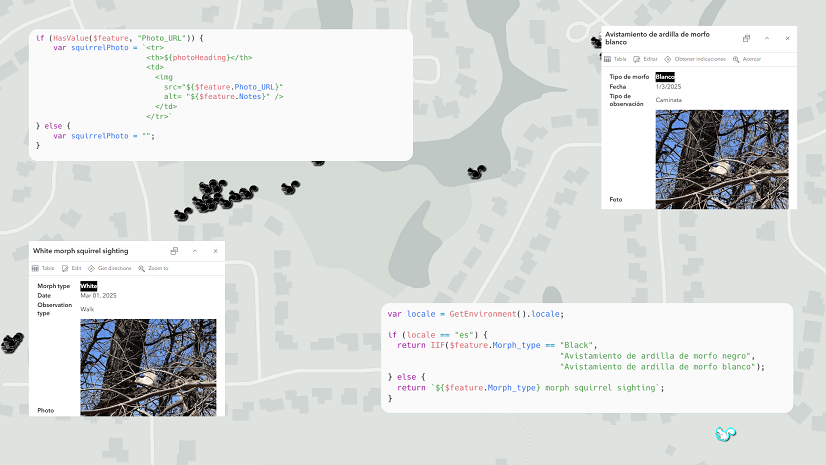Click the Walk observation value
Image resolution: width=826 pixels, height=465 pixels.
(x=87, y=309)
